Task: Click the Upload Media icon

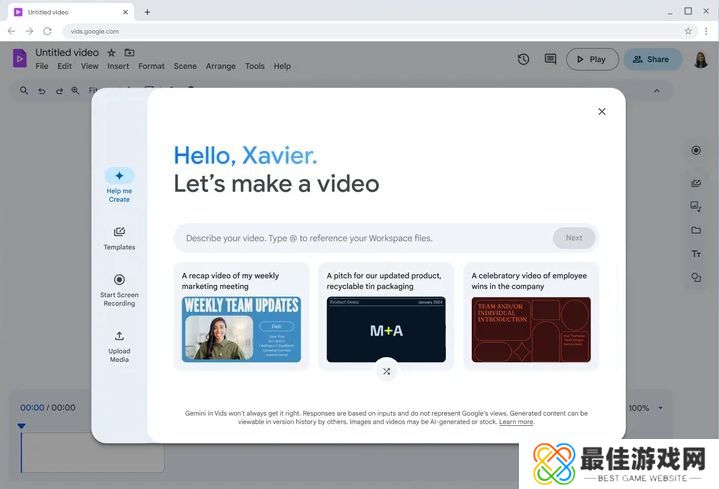Action: (119, 337)
